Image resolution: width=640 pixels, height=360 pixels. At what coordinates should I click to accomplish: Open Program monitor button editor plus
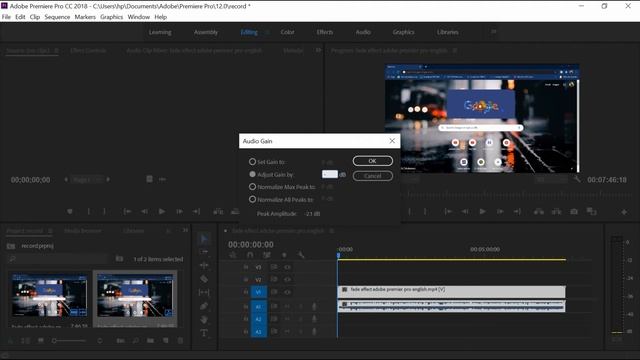624,212
